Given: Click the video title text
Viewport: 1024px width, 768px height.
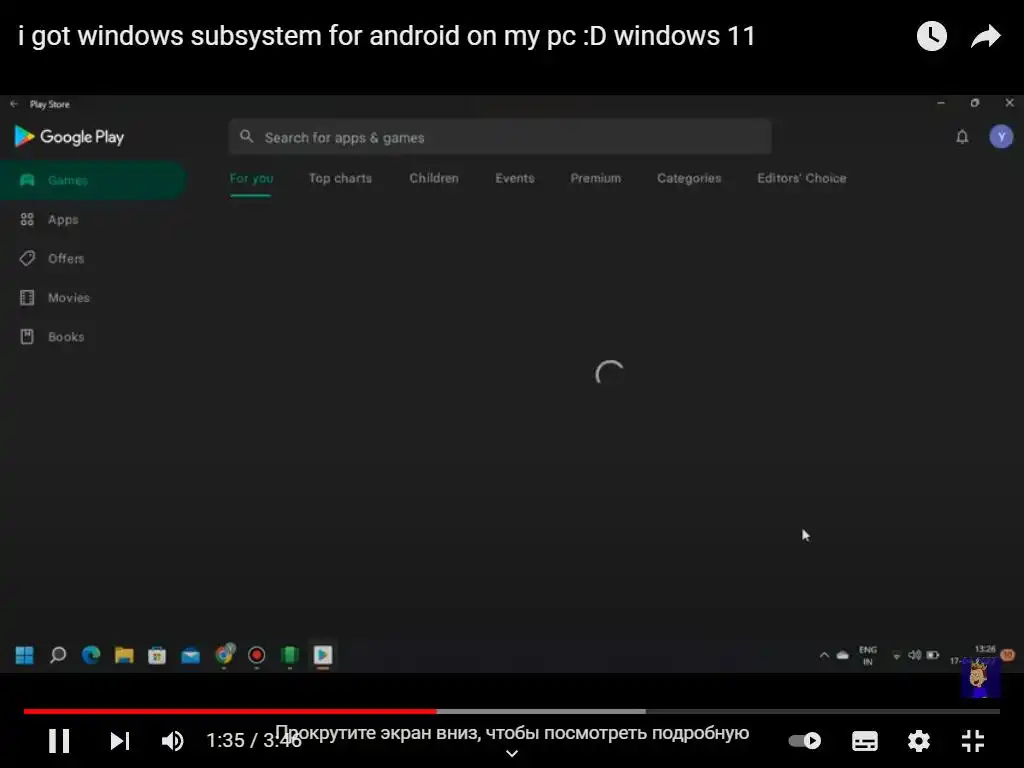Looking at the screenshot, I should pyautogui.click(x=387, y=36).
